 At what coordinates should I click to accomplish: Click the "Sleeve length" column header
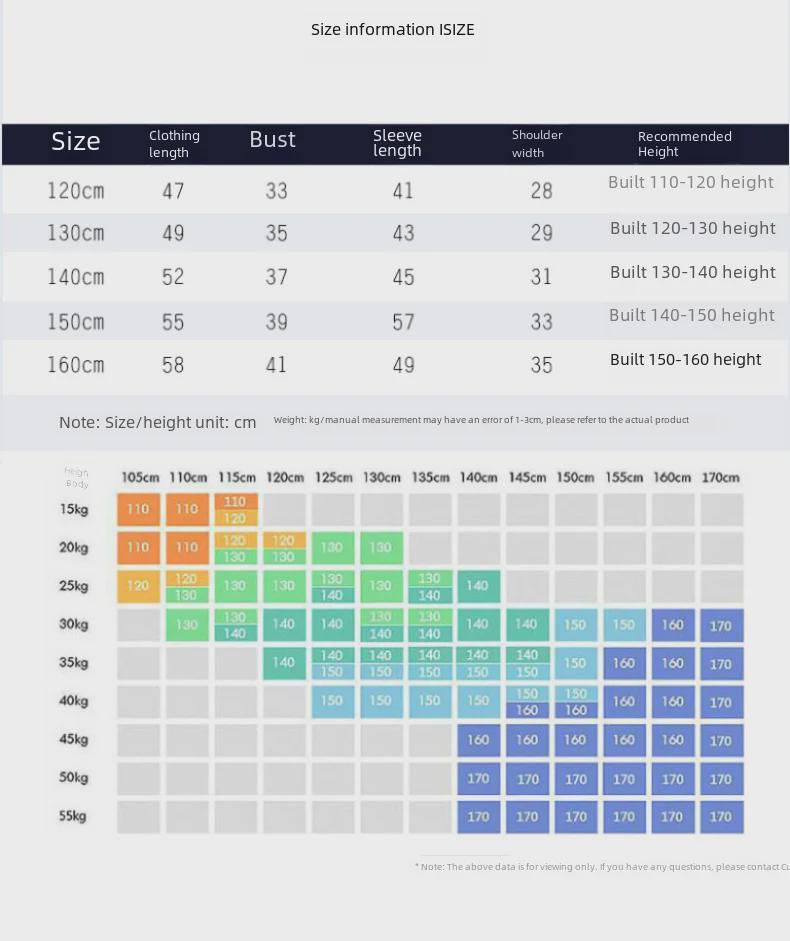coord(397,143)
